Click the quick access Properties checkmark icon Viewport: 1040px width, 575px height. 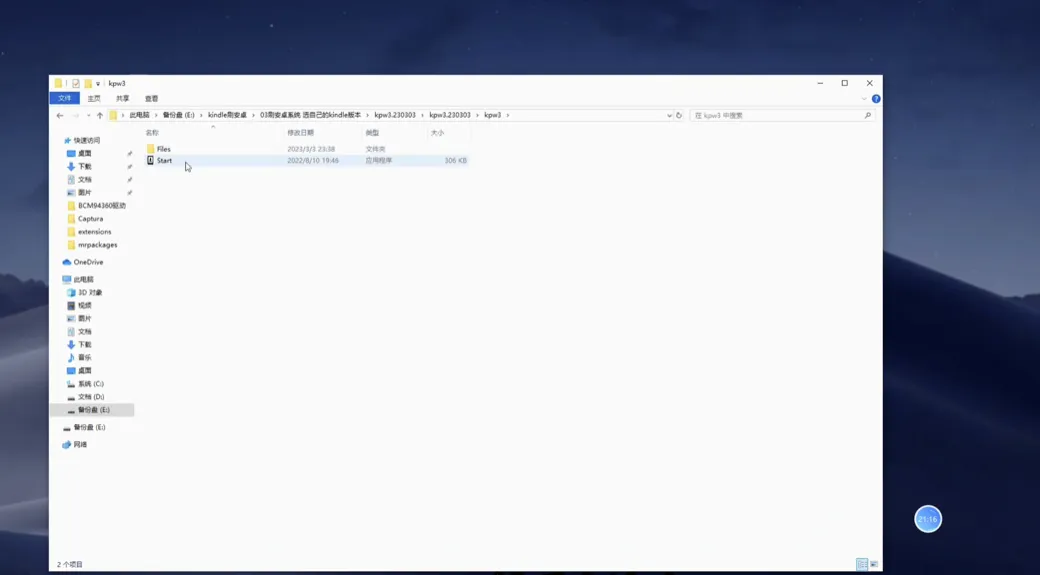click(76, 84)
